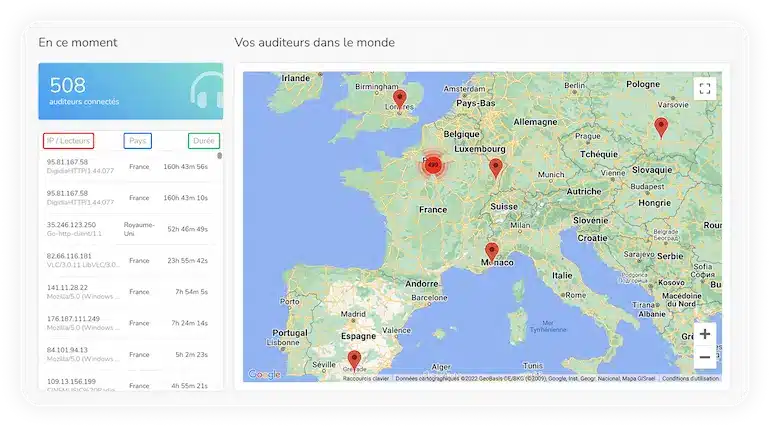Image resolution: width=770 pixels, height=427 pixels.
Task: Click the Grenade map pin in Spain
Action: pyautogui.click(x=354, y=361)
